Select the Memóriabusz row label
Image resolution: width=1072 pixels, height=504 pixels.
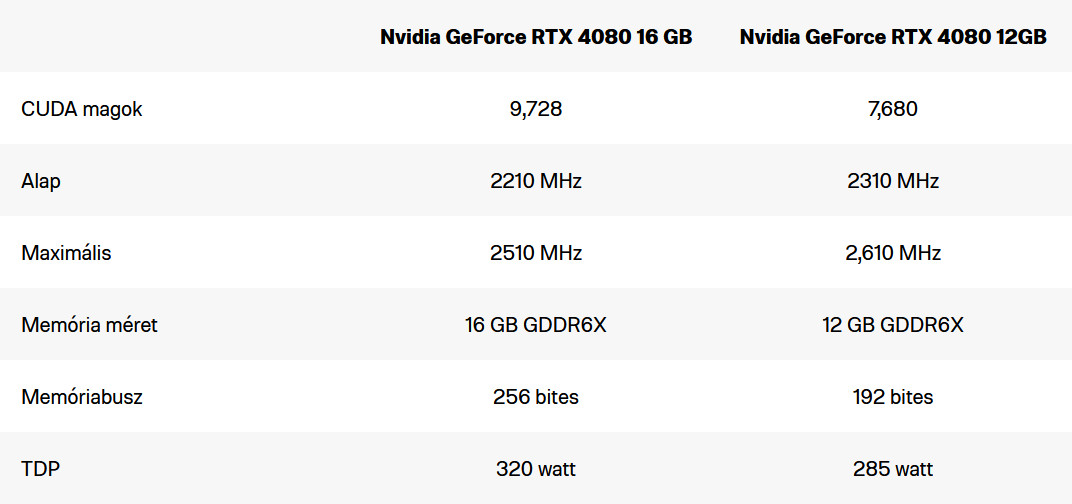tap(82, 397)
